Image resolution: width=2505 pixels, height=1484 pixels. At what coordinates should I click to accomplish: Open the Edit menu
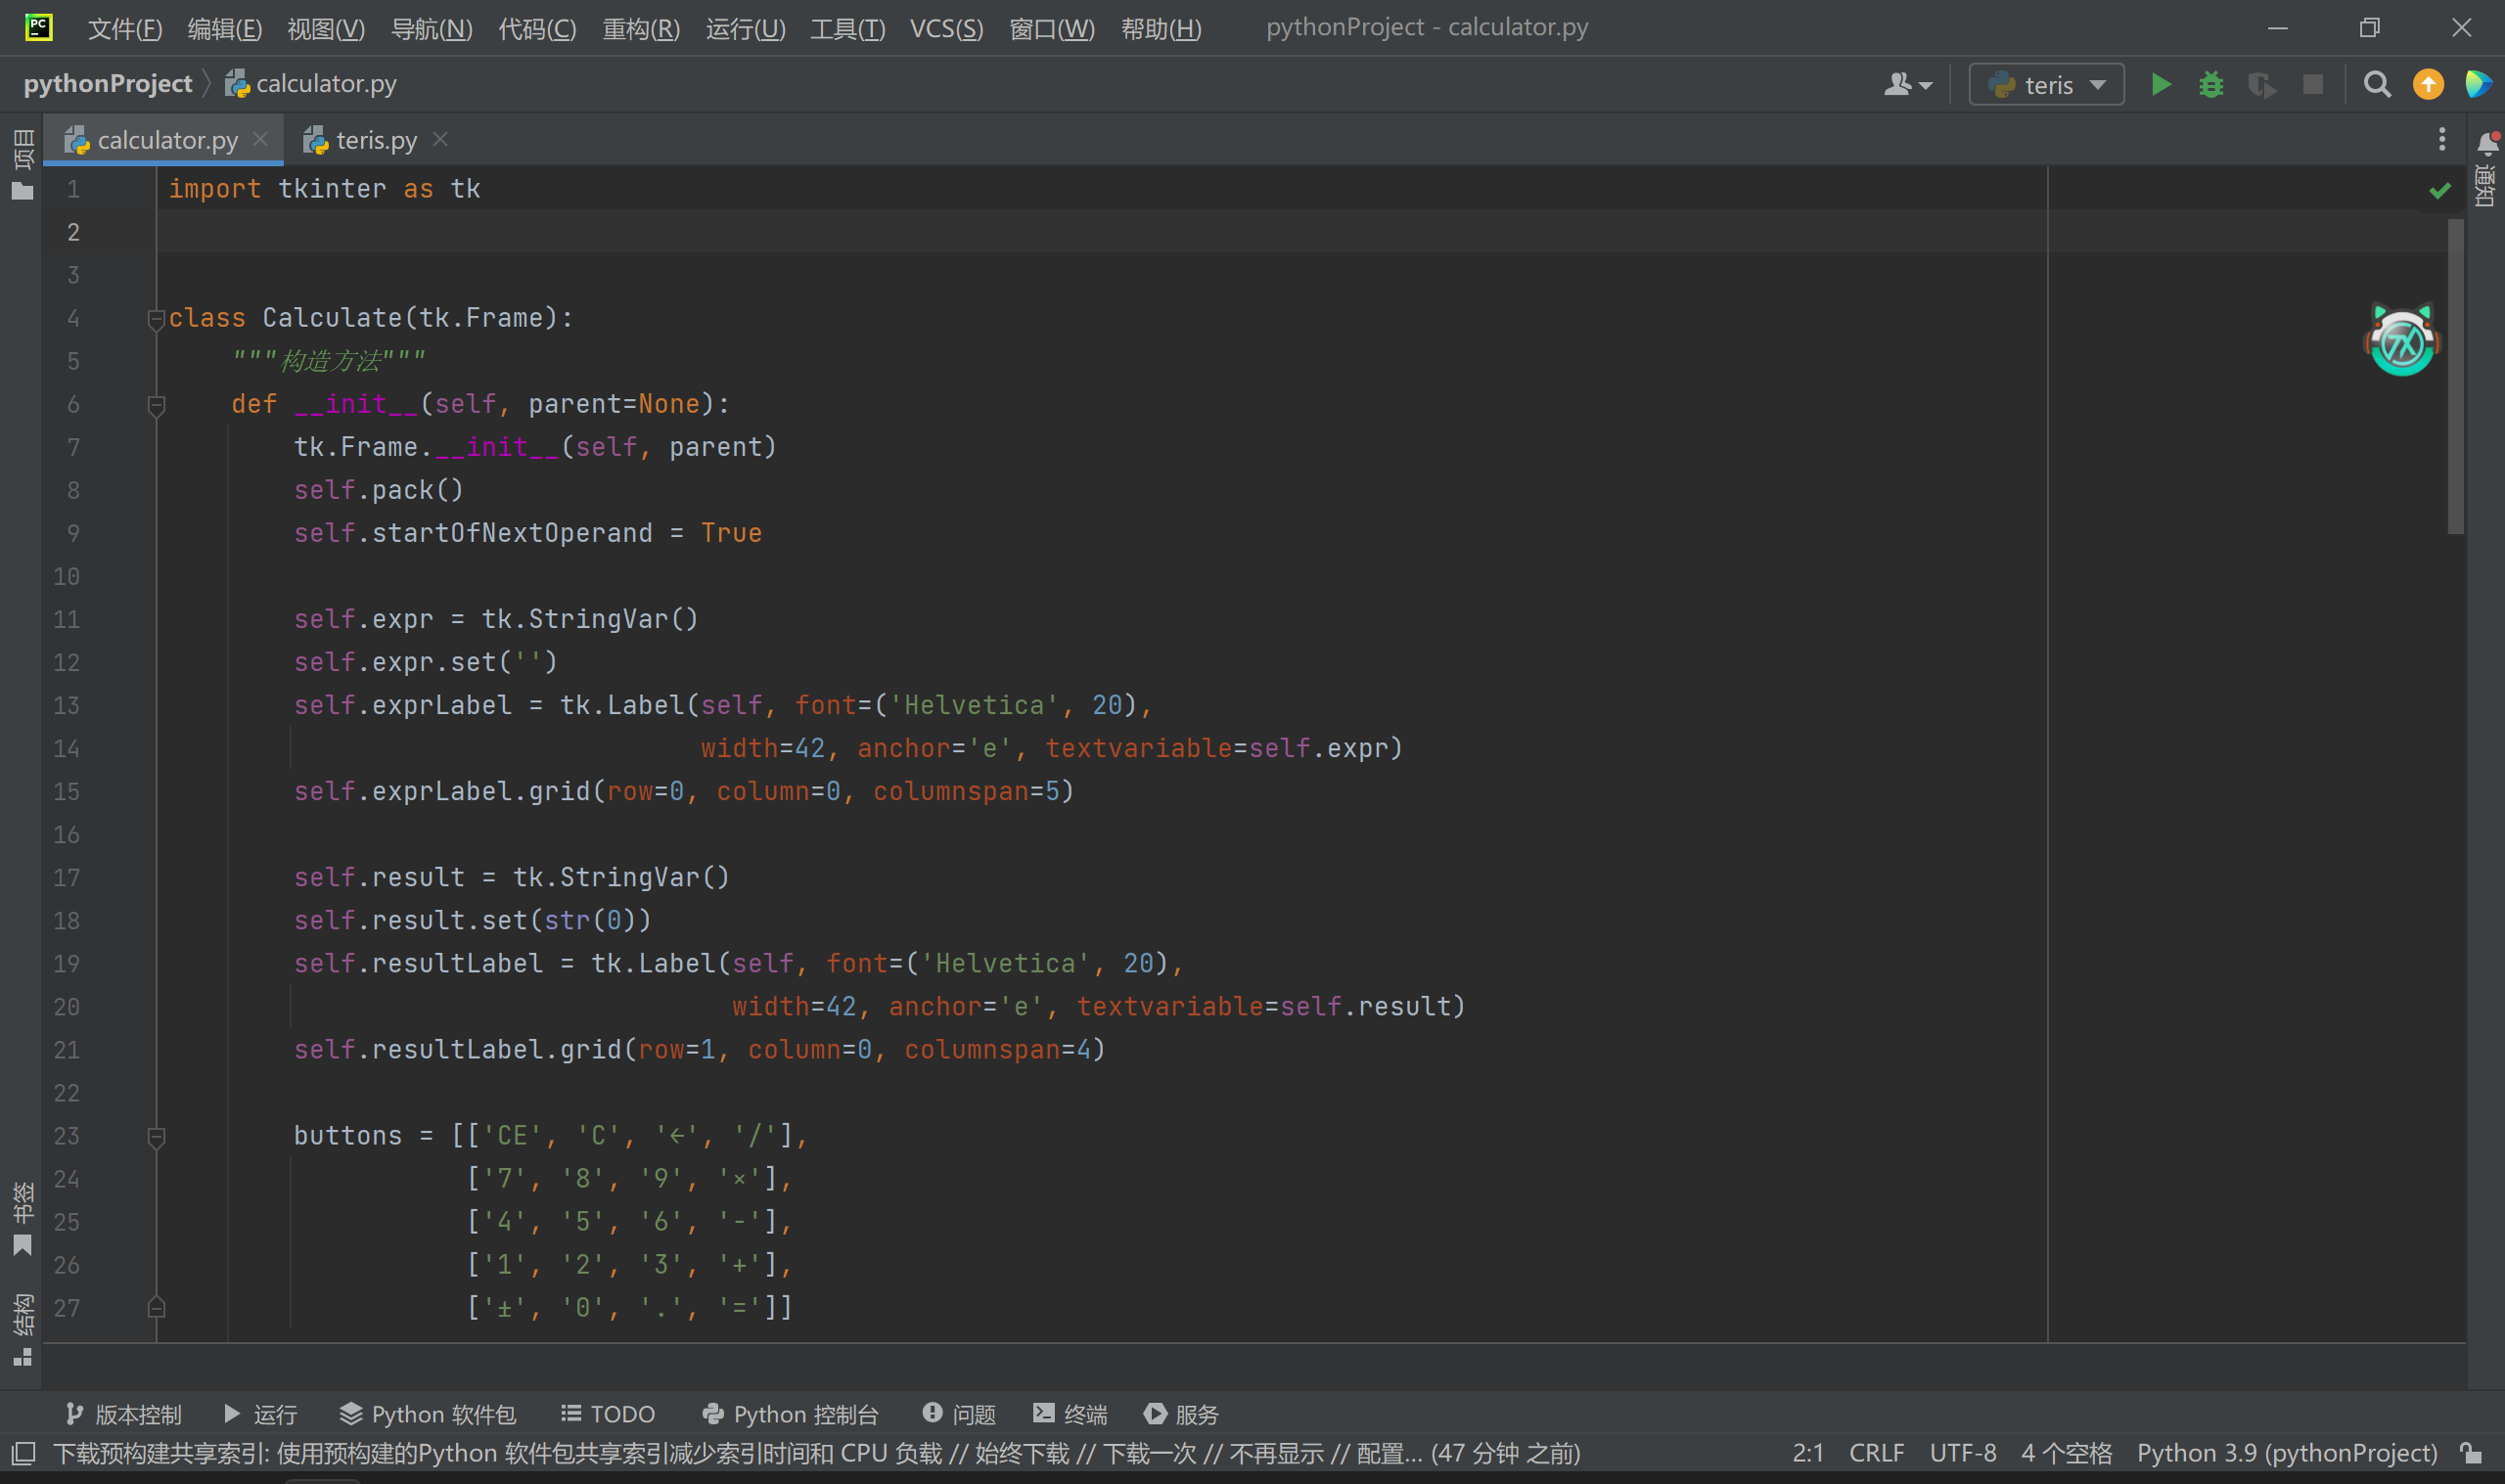pos(225,28)
